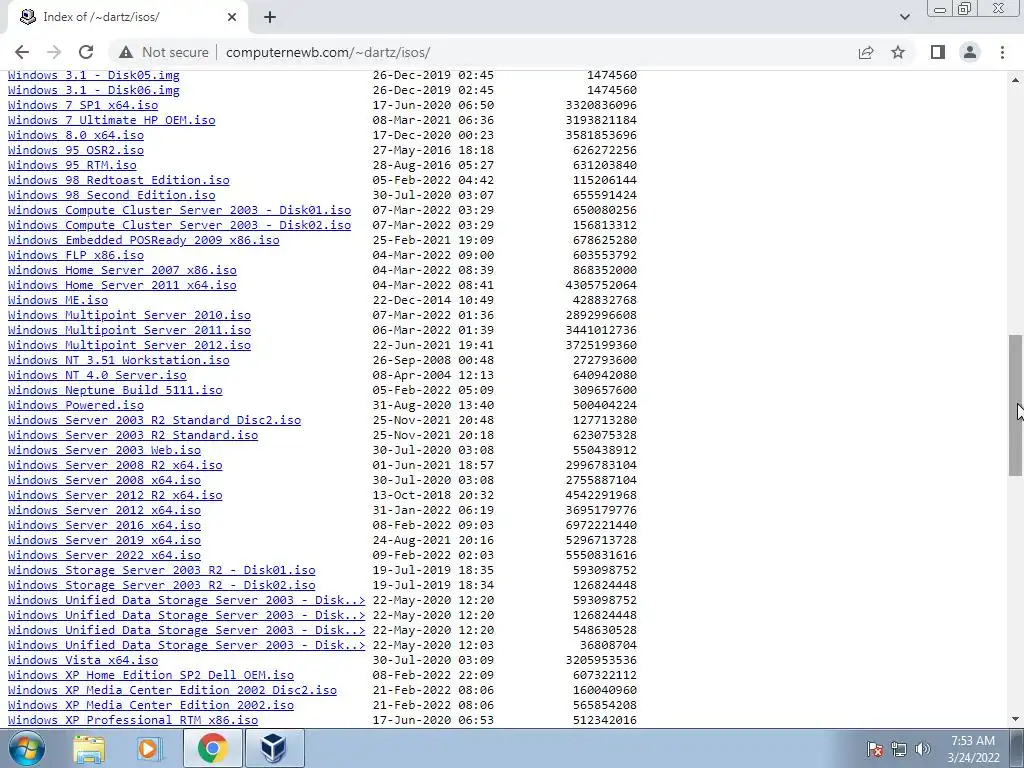Image resolution: width=1024 pixels, height=768 pixels.
Task: Open Chrome's three-dot menu
Action: point(1002,52)
